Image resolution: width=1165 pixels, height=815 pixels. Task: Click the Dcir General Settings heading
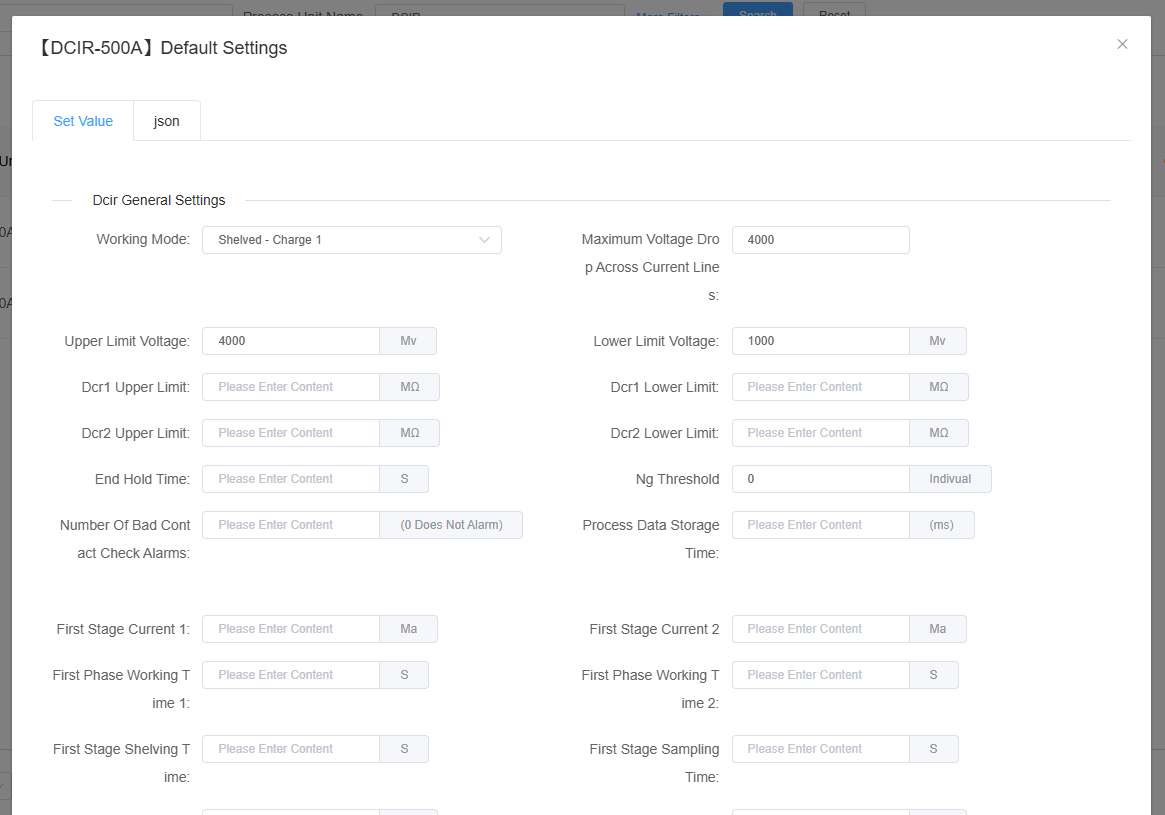tap(159, 201)
